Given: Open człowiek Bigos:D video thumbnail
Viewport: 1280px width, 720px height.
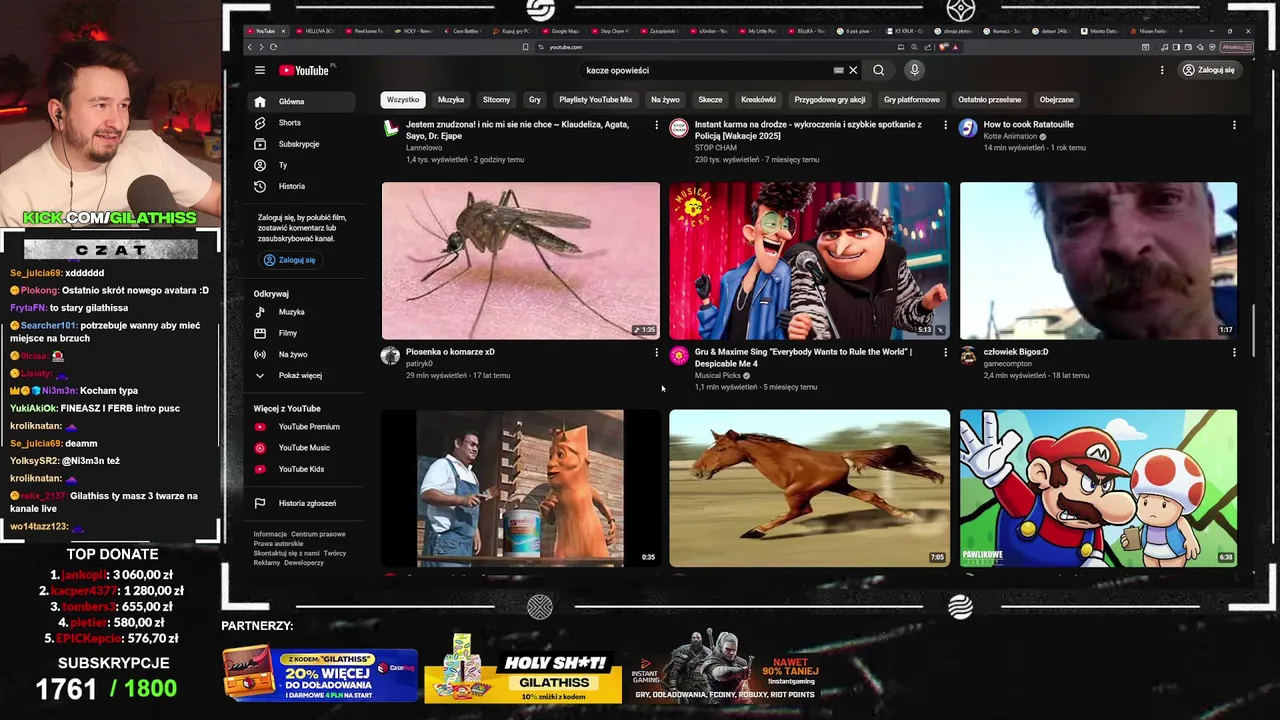Looking at the screenshot, I should point(1098,260).
